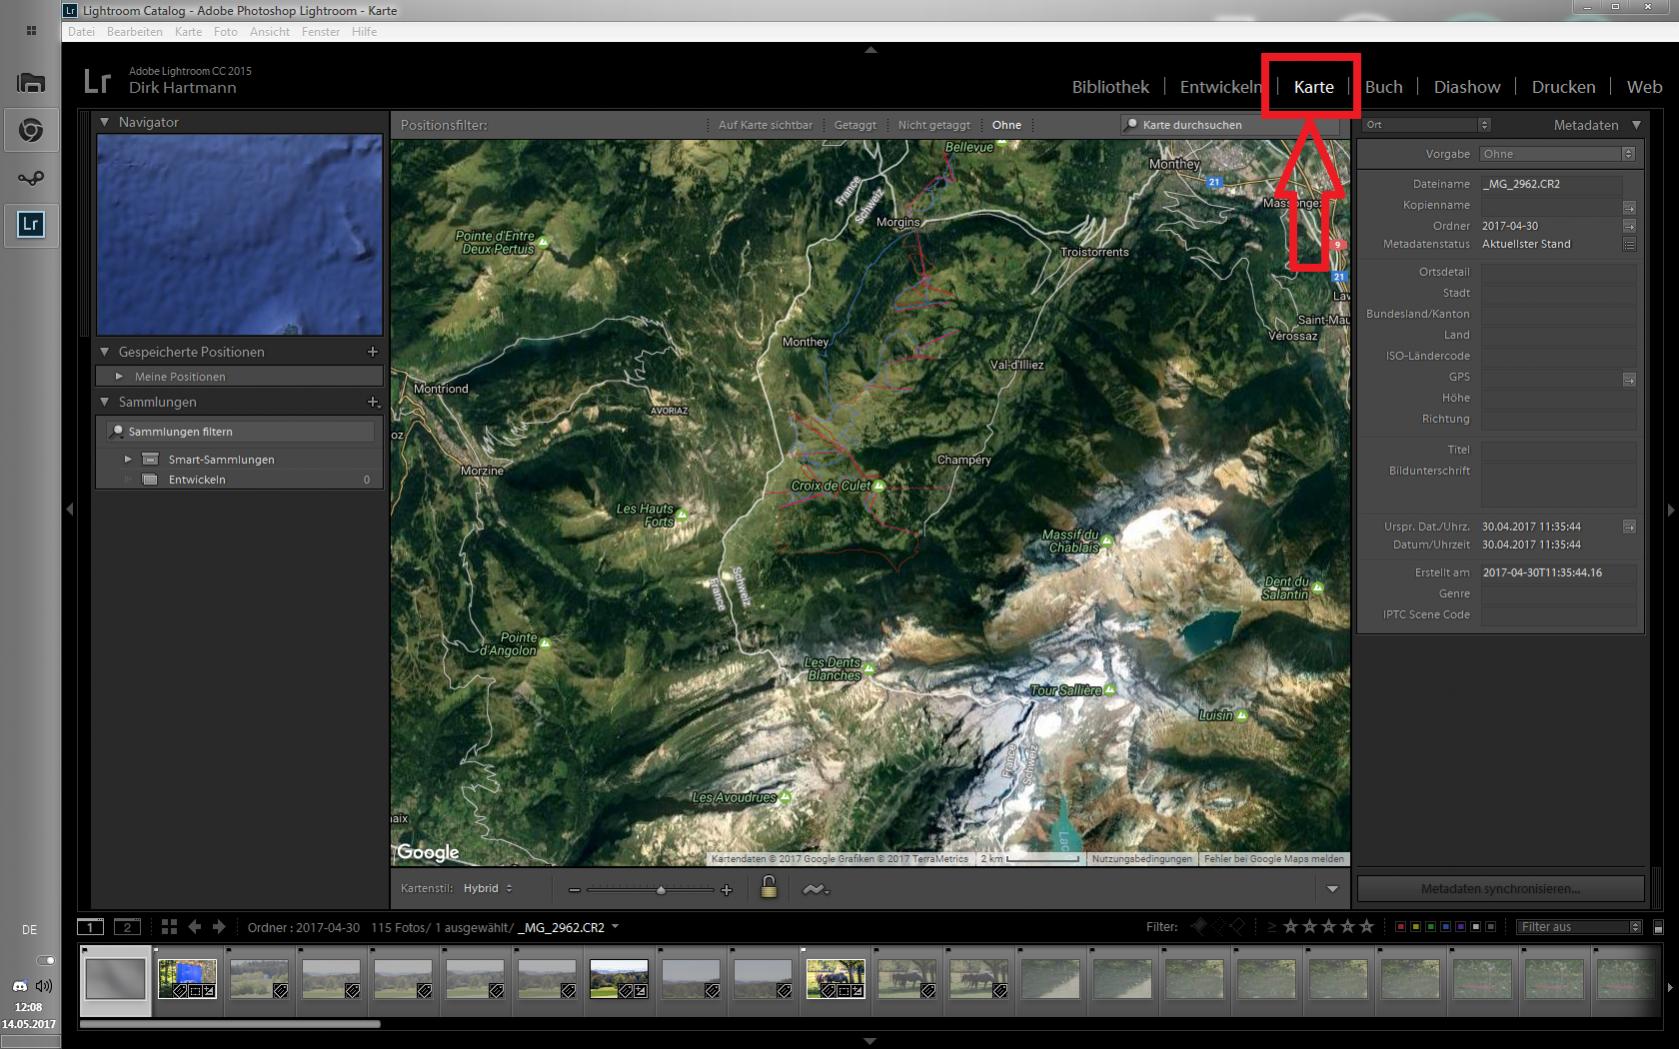Click the Metadatenstatus list icon
The width and height of the screenshot is (1679, 1049).
click(x=1629, y=244)
